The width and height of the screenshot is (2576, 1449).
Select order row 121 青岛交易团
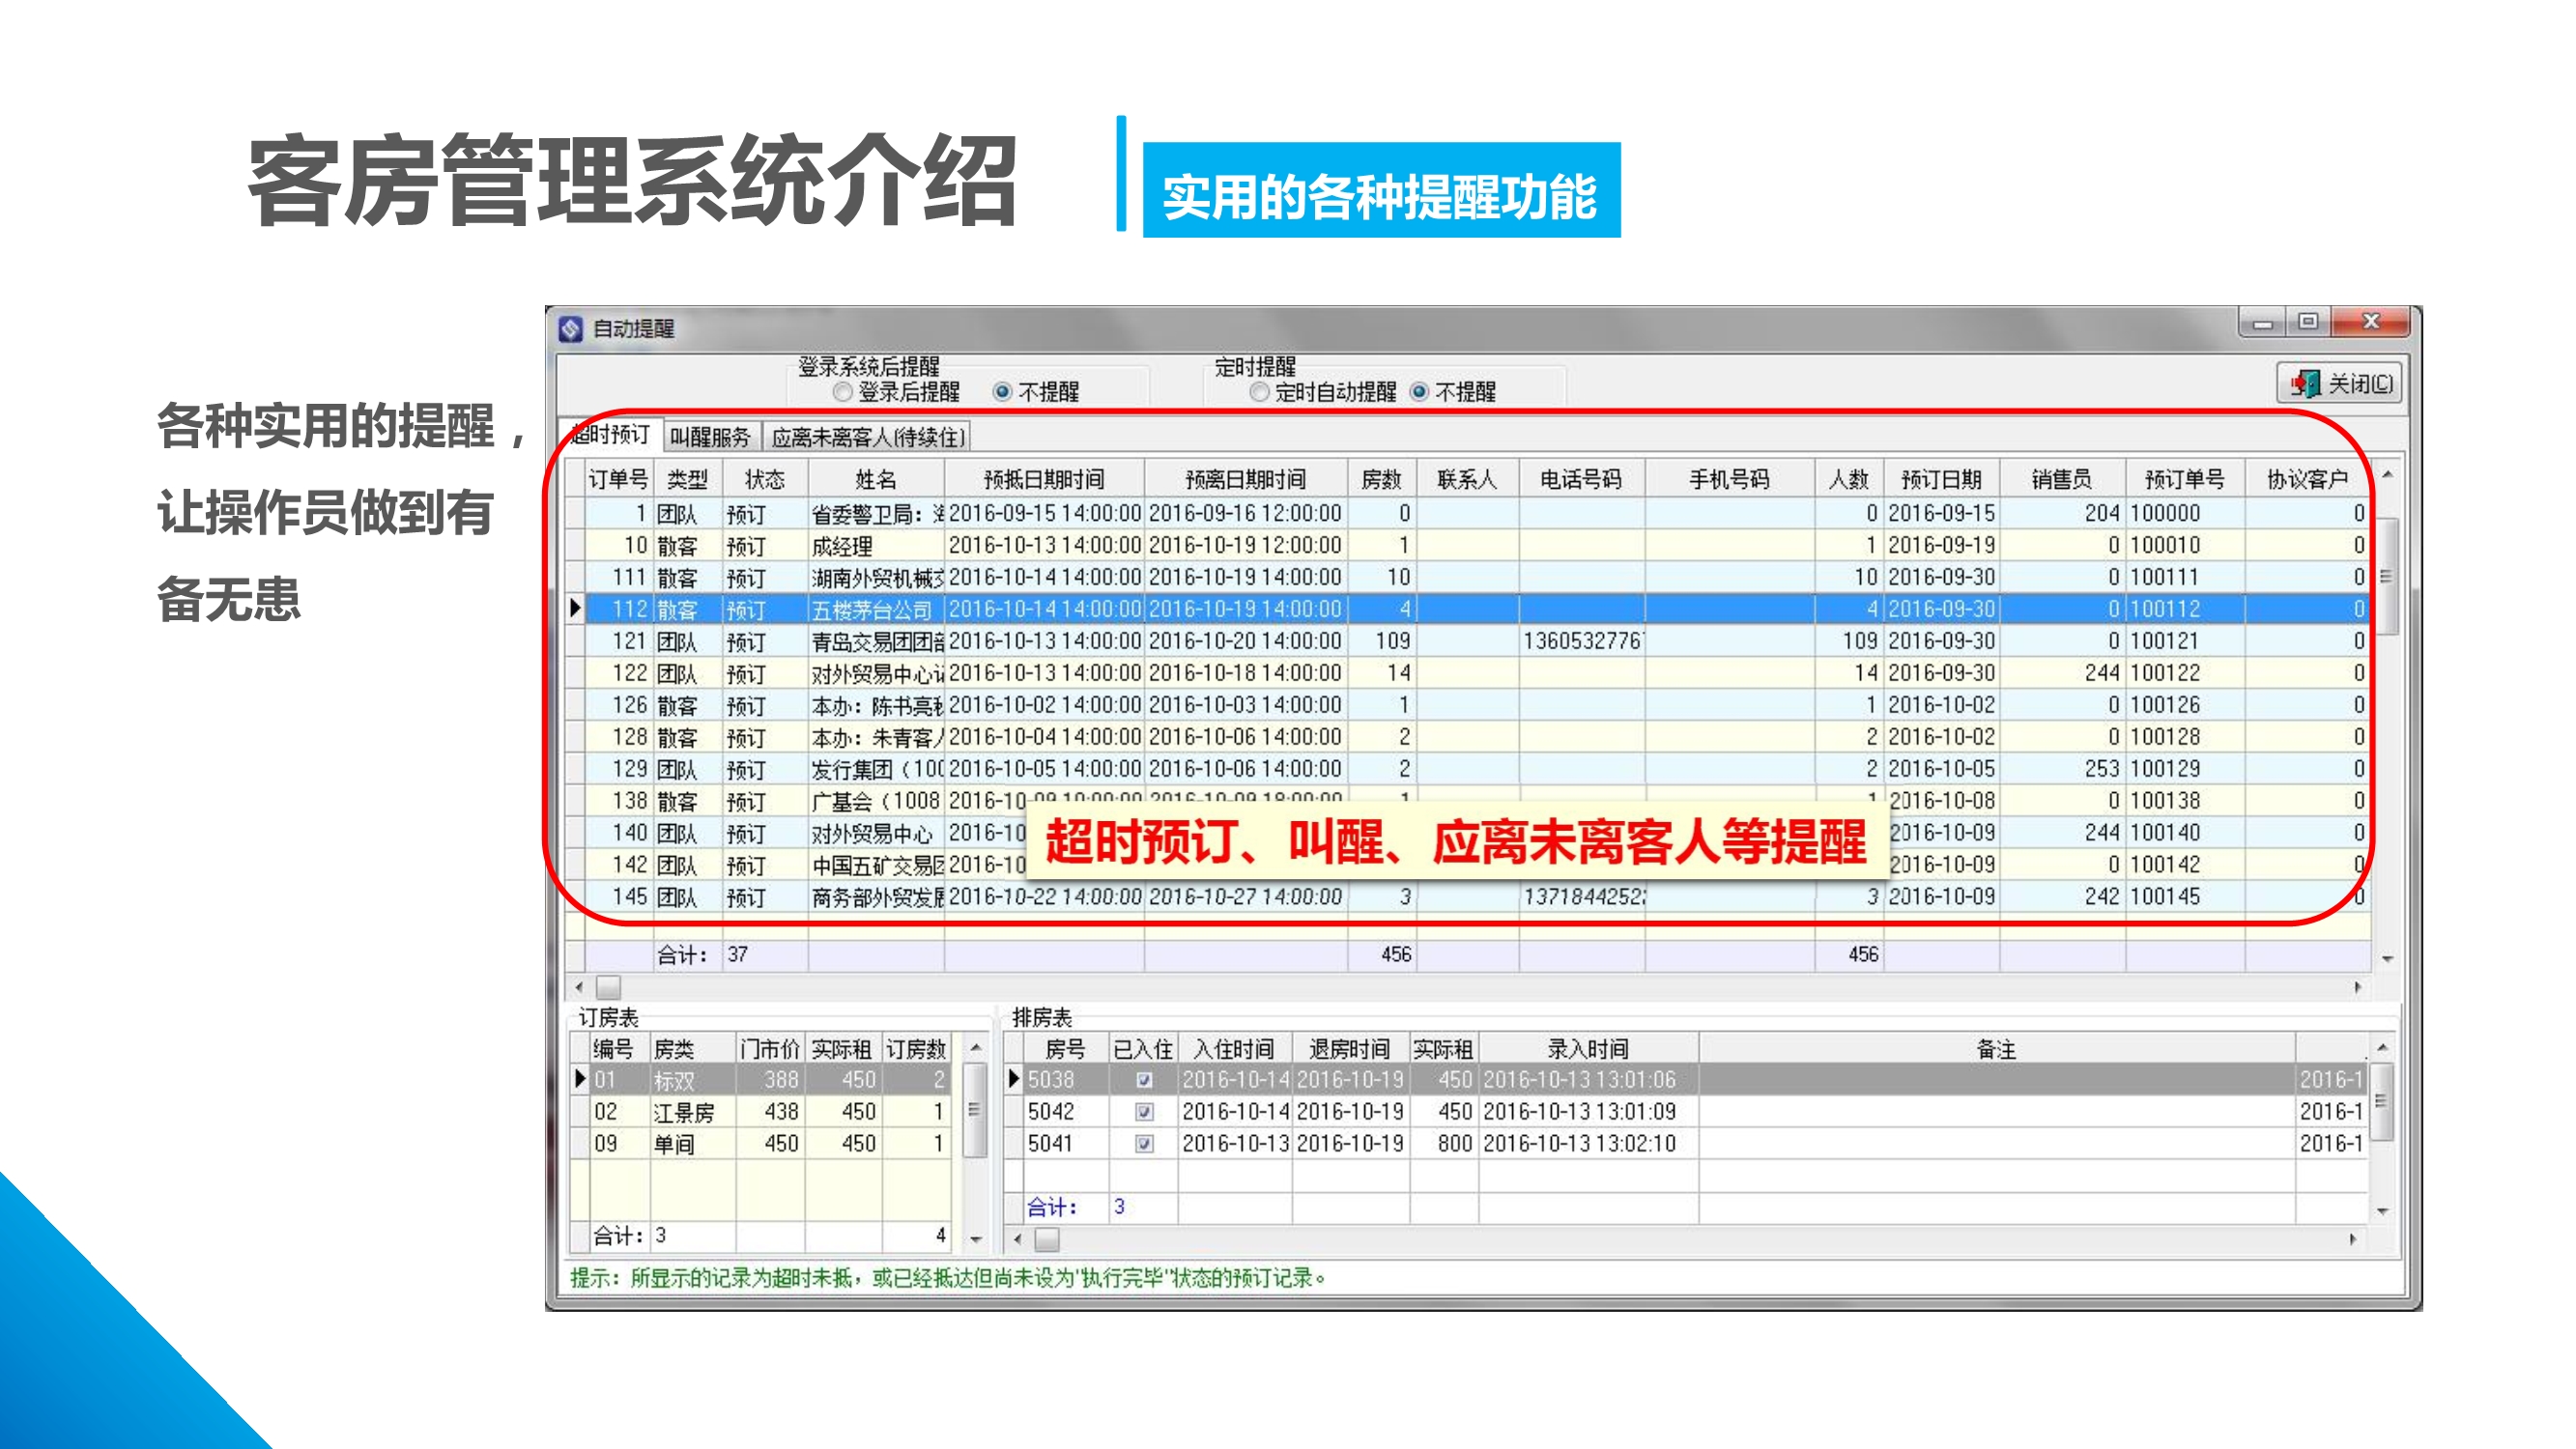[x=875, y=641]
